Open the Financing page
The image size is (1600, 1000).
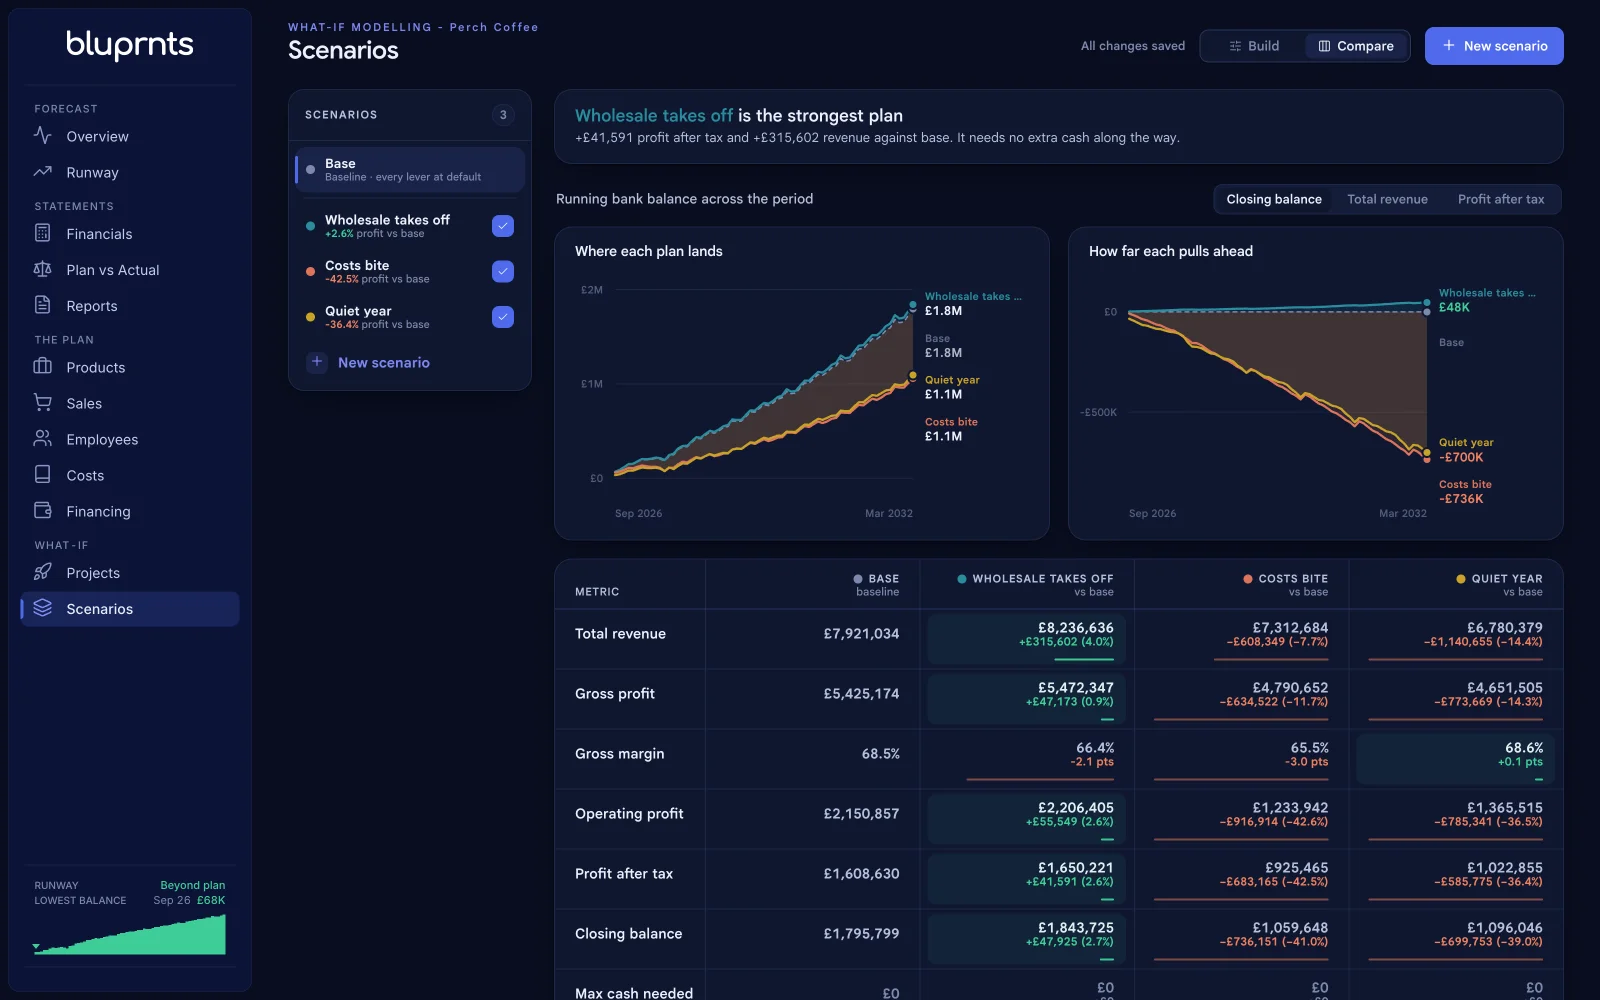[130, 511]
